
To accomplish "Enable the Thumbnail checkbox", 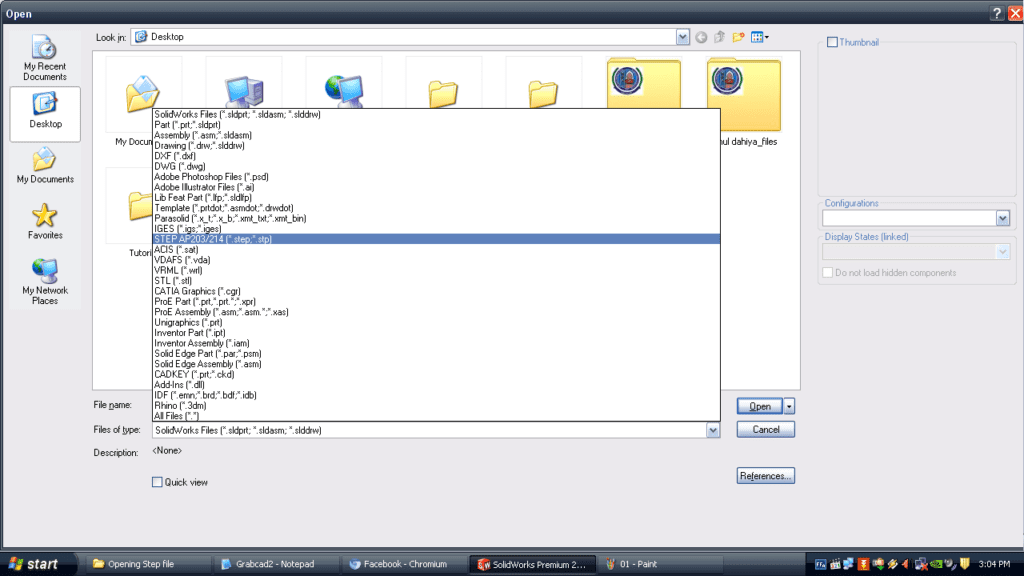I will click(x=832, y=42).
